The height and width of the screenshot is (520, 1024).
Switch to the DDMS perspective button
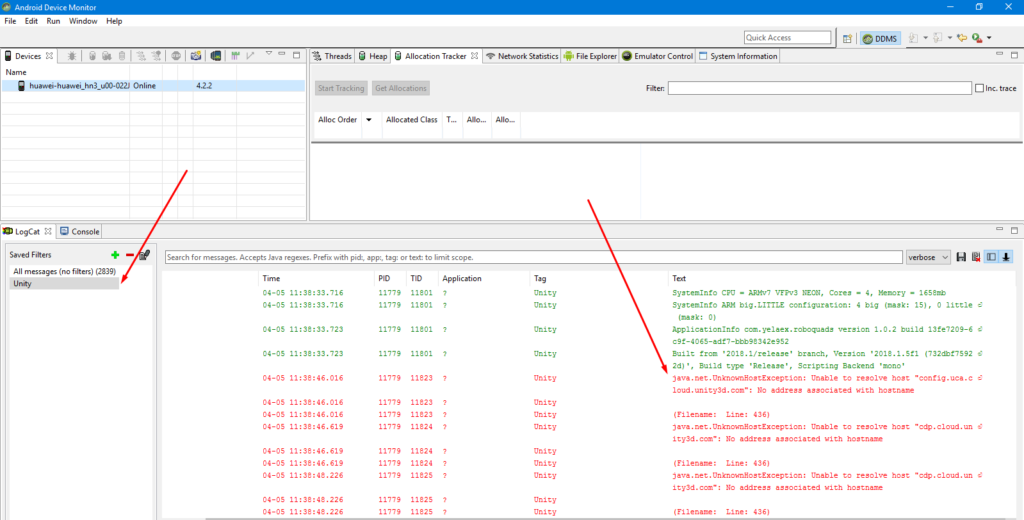pyautogui.click(x=880, y=39)
